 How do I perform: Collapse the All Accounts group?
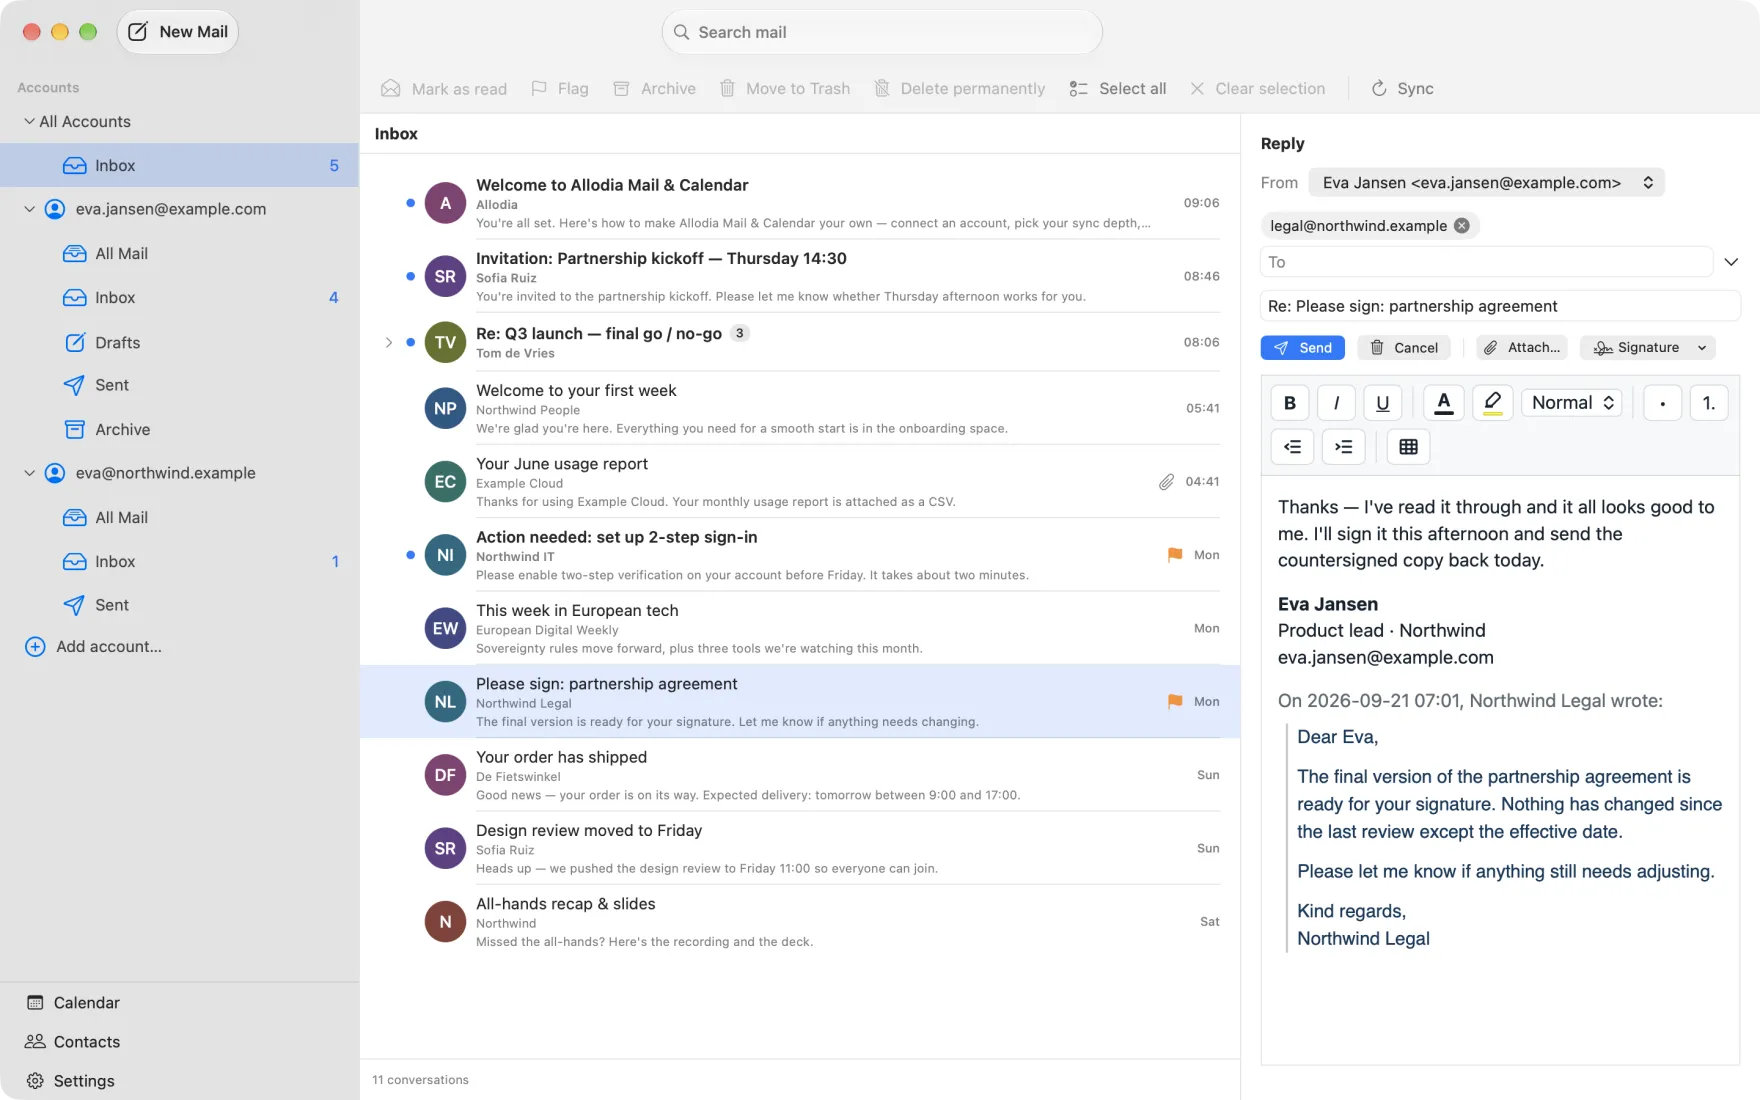point(29,121)
